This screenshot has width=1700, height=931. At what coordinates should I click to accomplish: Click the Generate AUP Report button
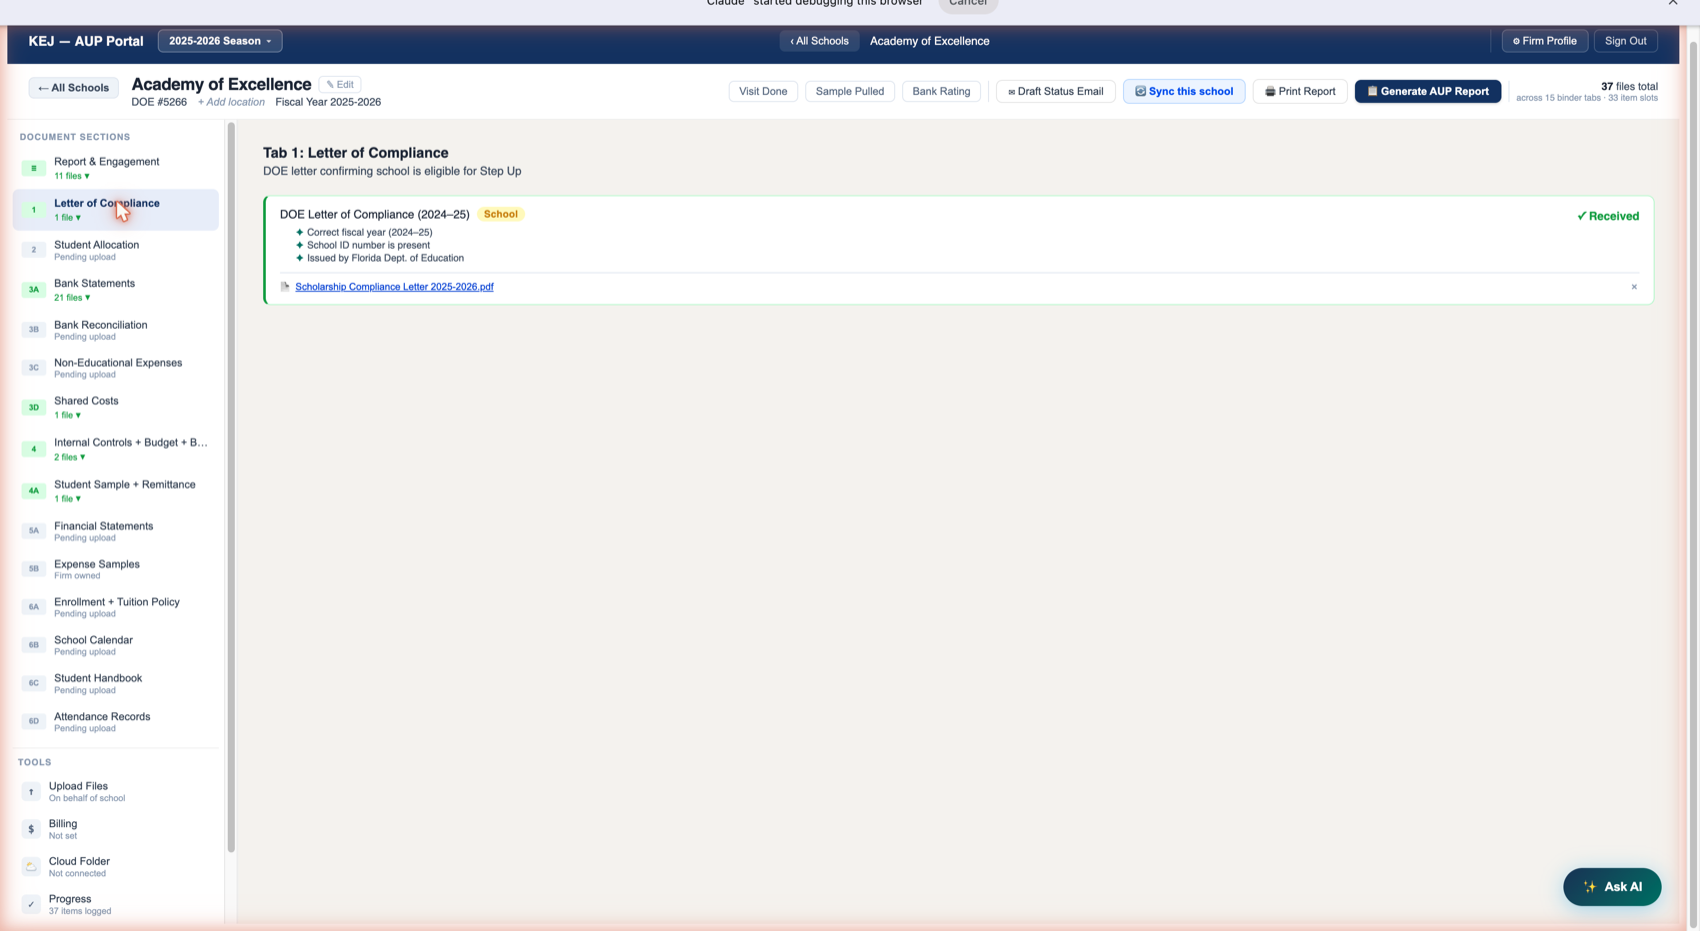click(1427, 91)
